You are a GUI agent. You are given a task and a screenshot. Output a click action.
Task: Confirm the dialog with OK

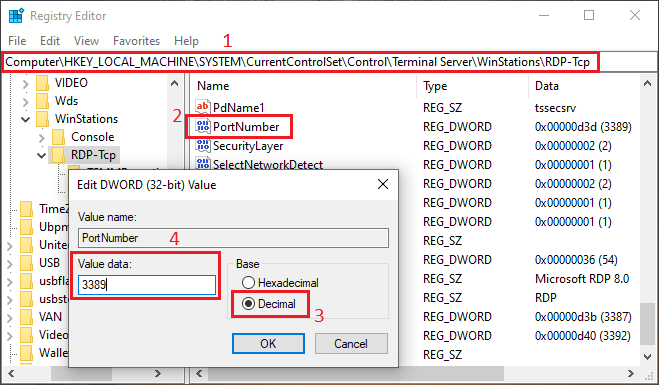tap(268, 343)
